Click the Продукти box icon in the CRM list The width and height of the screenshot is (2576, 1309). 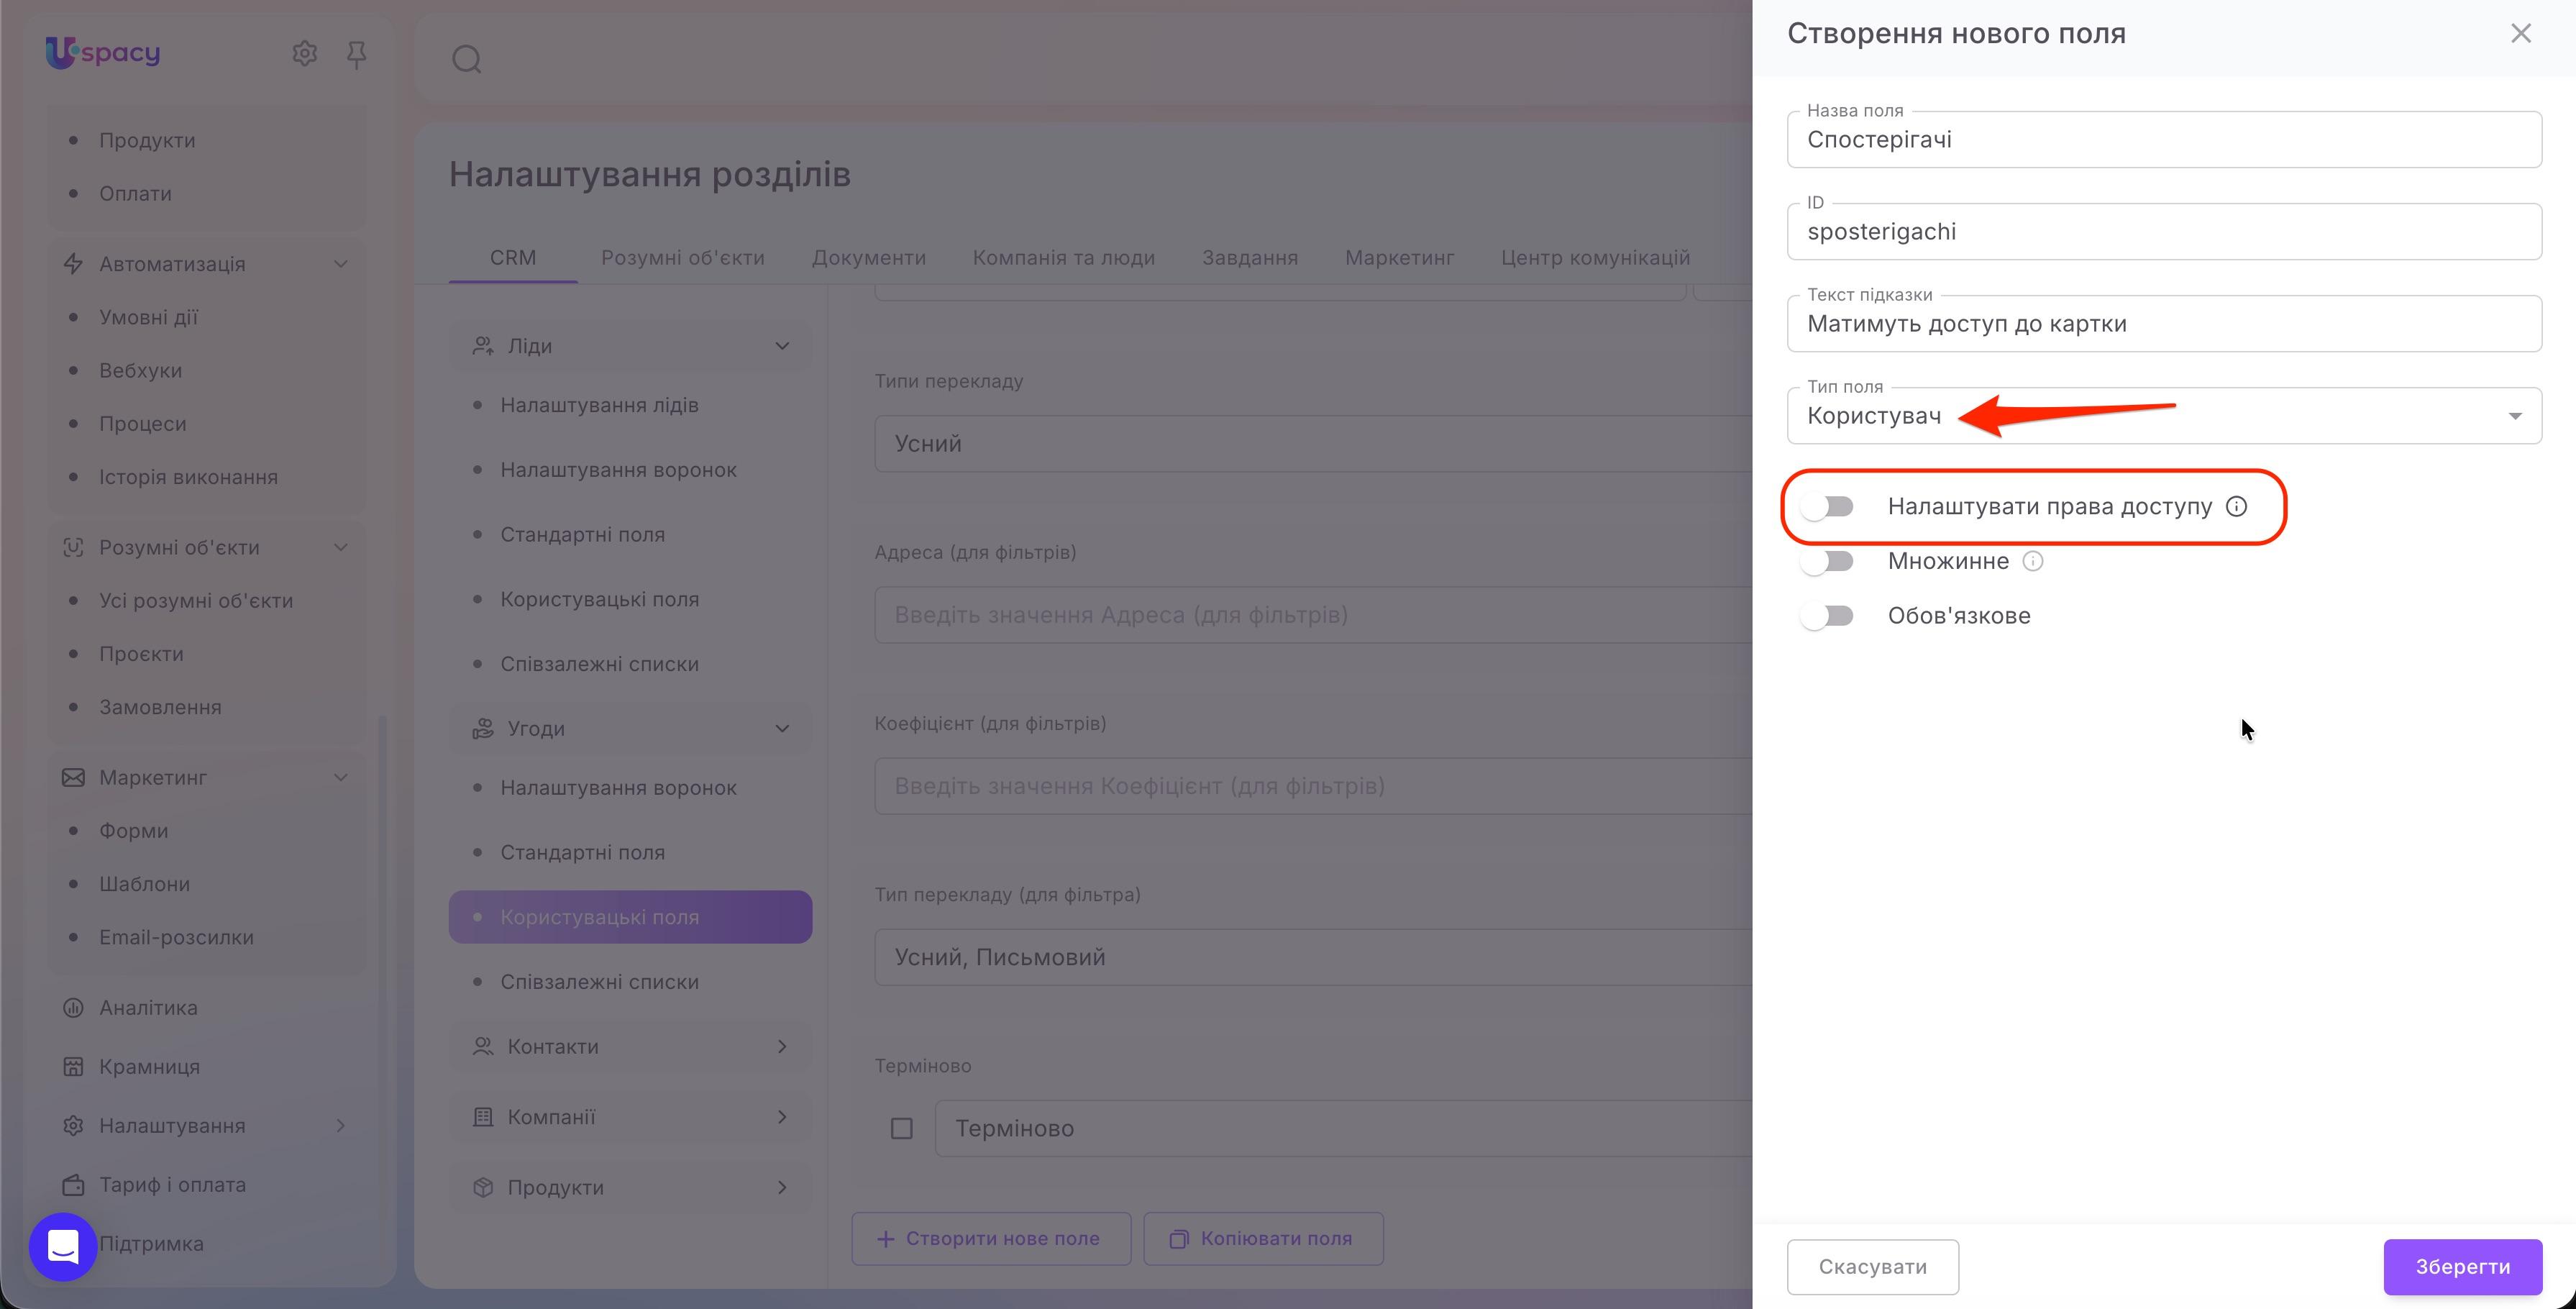[483, 1188]
